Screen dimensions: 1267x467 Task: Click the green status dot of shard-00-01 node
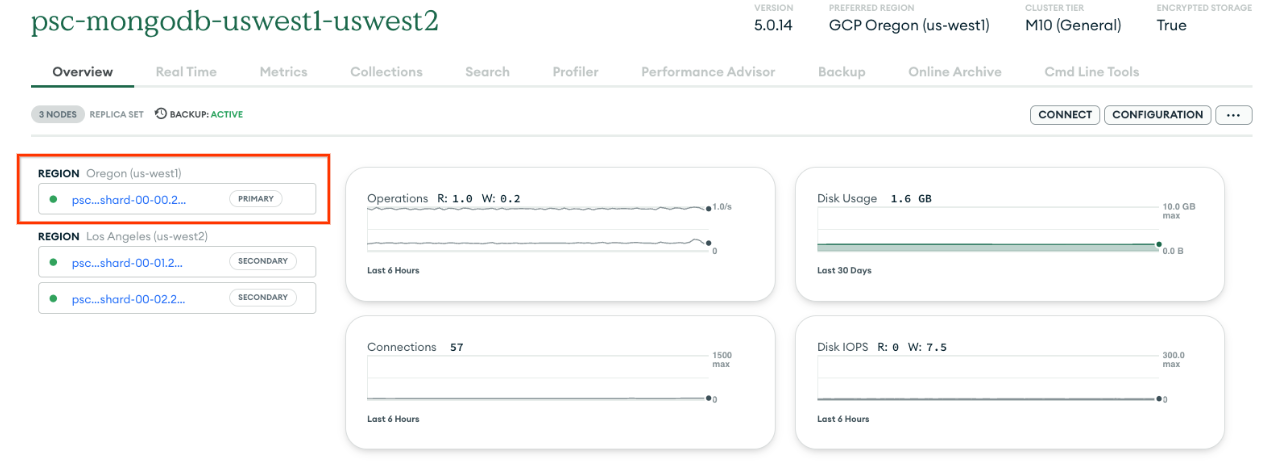pyautogui.click(x=53, y=262)
